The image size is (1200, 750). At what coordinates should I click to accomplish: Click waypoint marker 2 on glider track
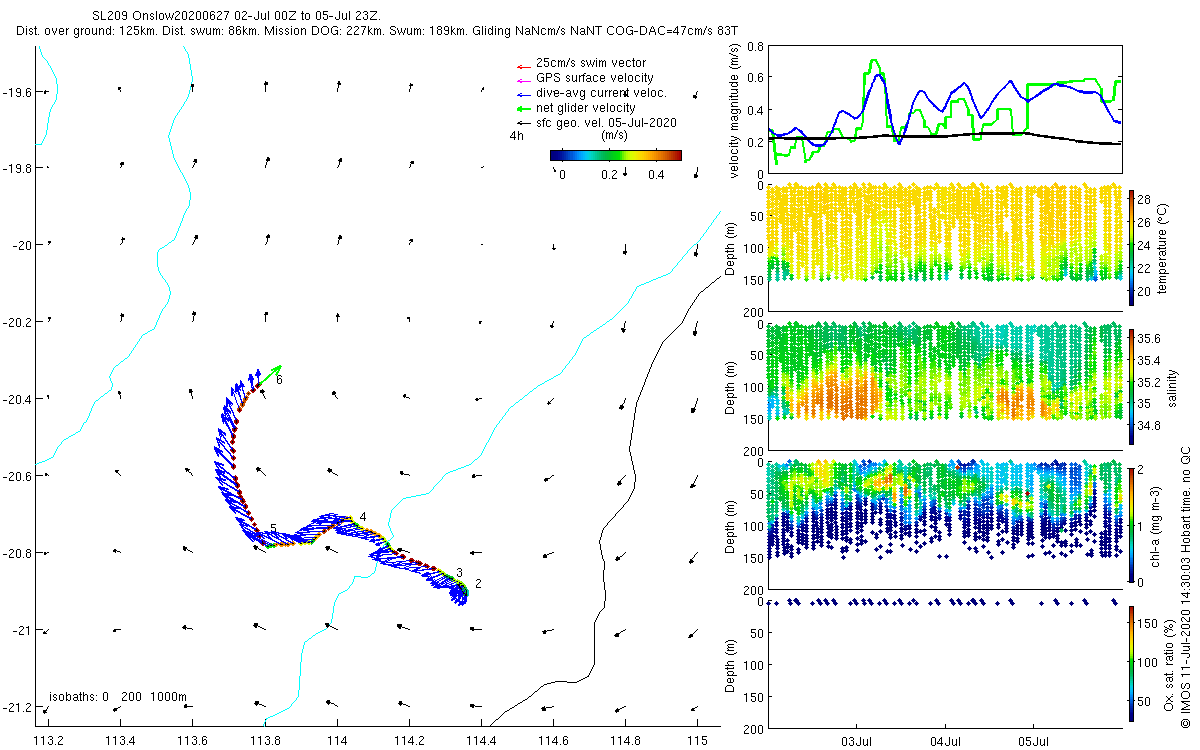click(479, 583)
